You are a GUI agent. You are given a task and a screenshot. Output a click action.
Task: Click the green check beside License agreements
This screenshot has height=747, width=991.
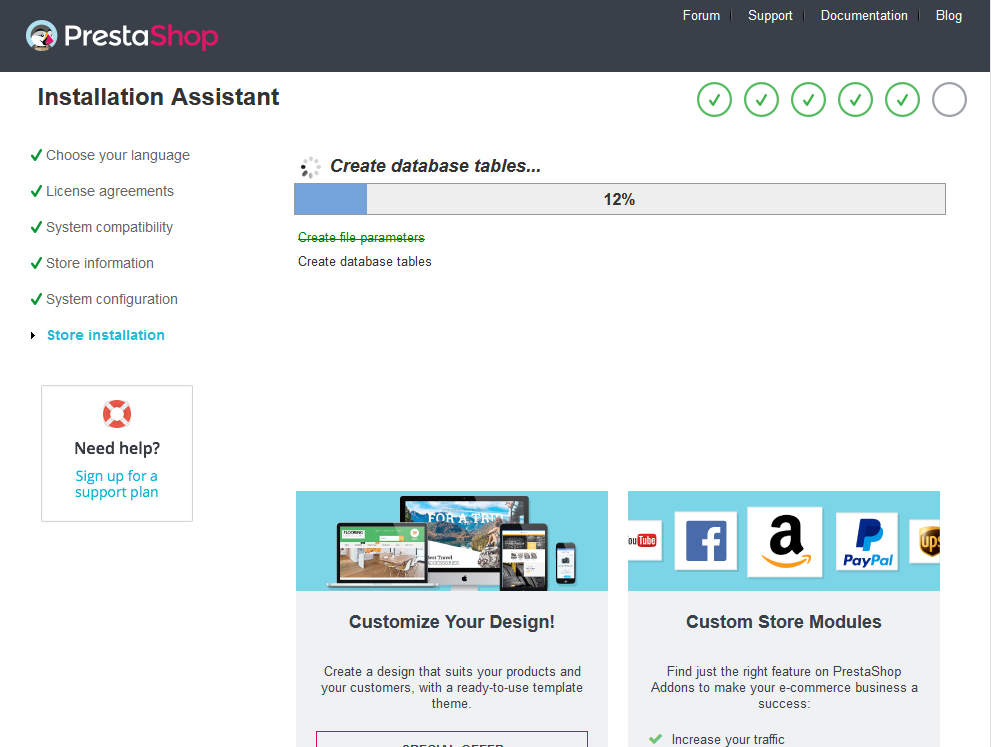click(x=37, y=191)
